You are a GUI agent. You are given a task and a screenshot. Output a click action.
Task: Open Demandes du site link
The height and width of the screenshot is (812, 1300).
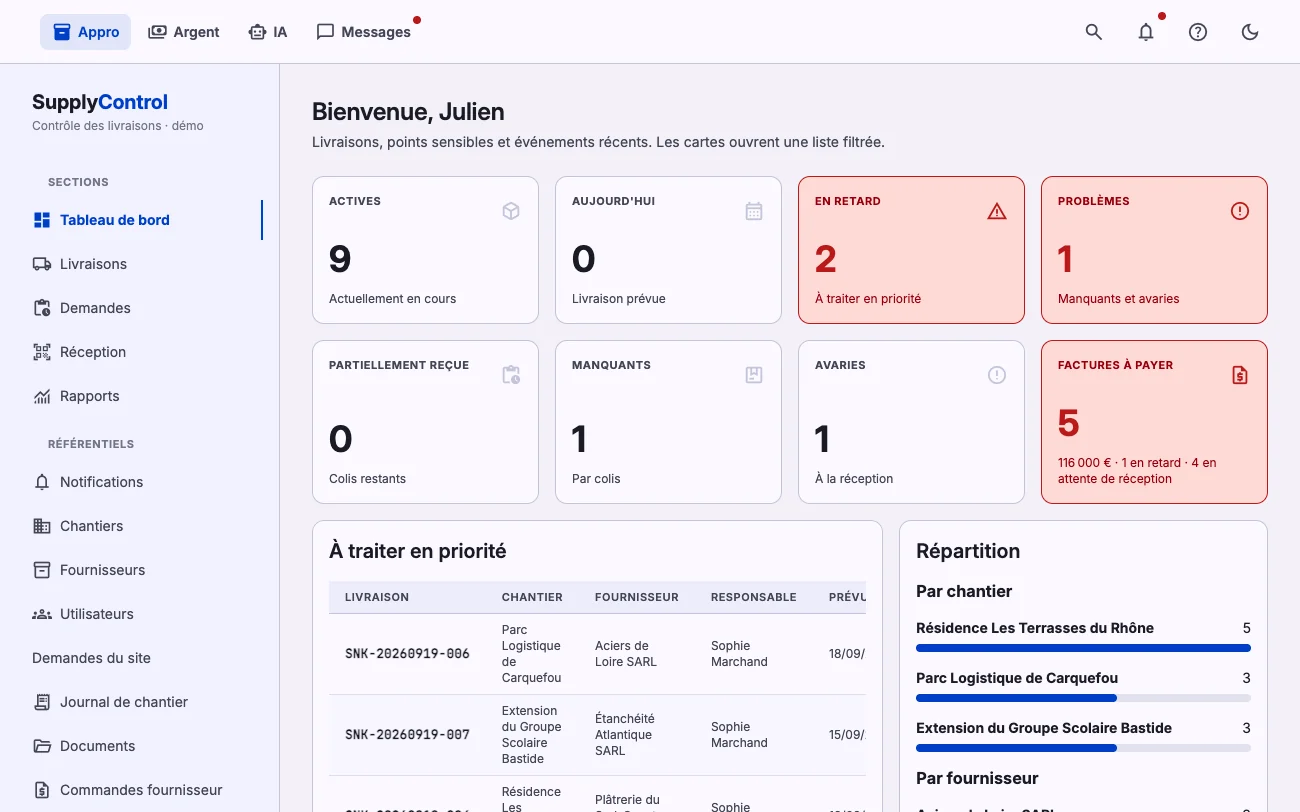pos(140,658)
